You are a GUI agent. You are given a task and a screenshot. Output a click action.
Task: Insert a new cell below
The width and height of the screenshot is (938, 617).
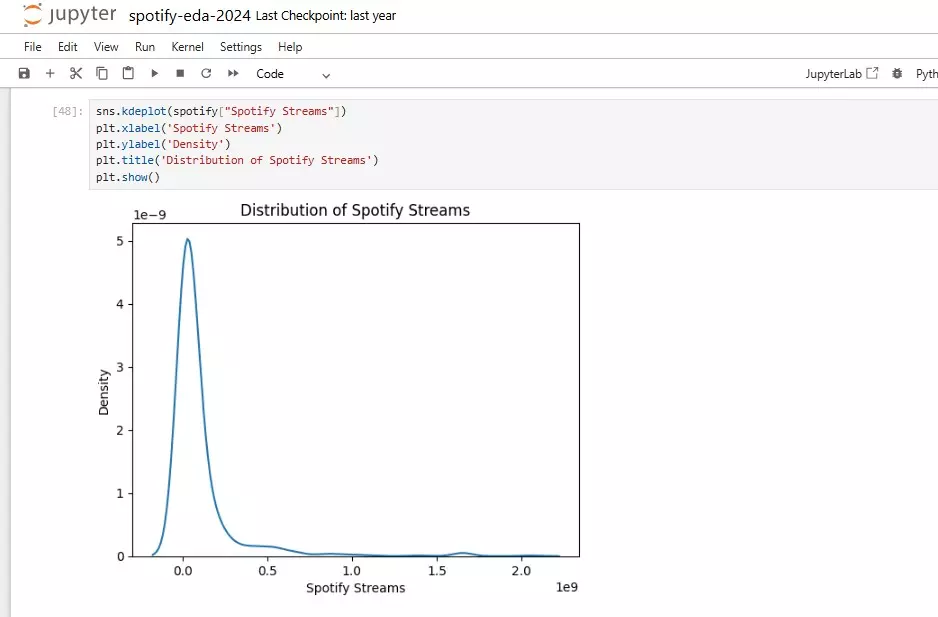click(49, 73)
